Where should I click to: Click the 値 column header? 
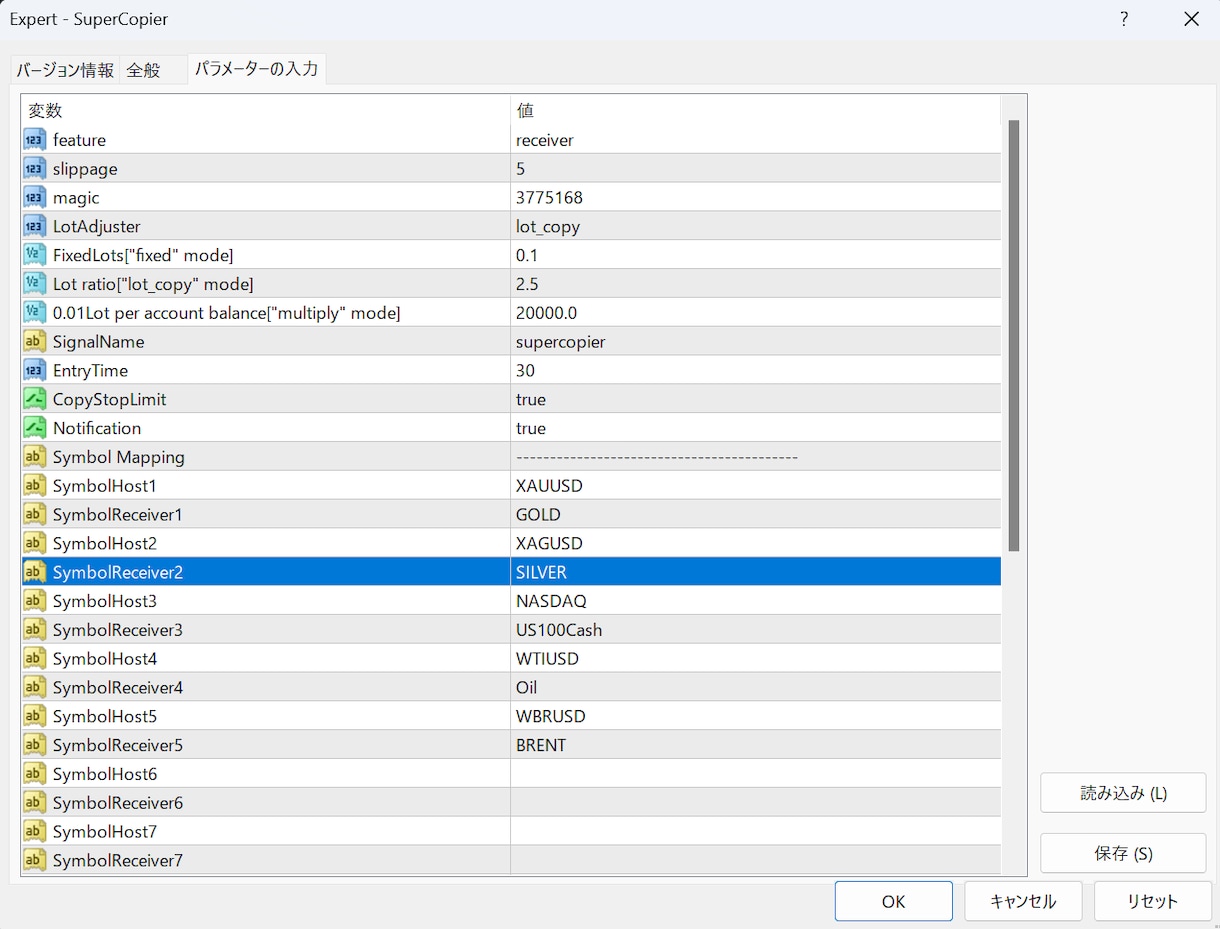[756, 111]
